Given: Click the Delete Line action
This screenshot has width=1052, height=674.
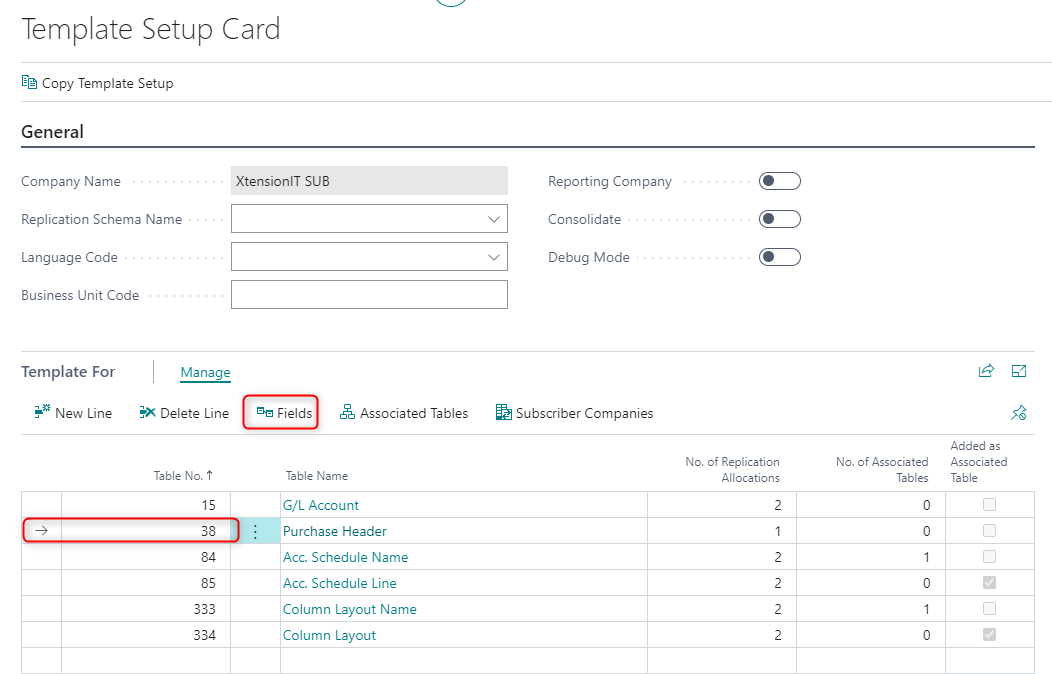Looking at the screenshot, I should click(183, 412).
